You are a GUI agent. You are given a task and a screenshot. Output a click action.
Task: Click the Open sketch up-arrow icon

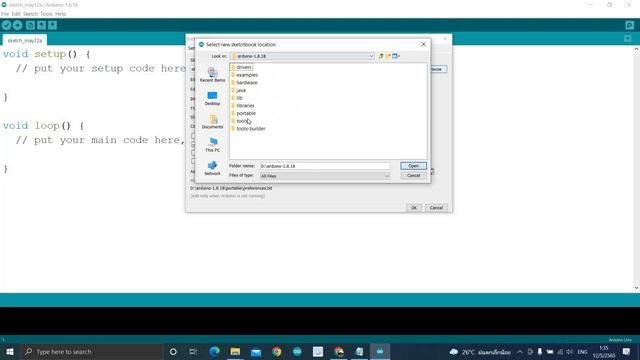41,25
